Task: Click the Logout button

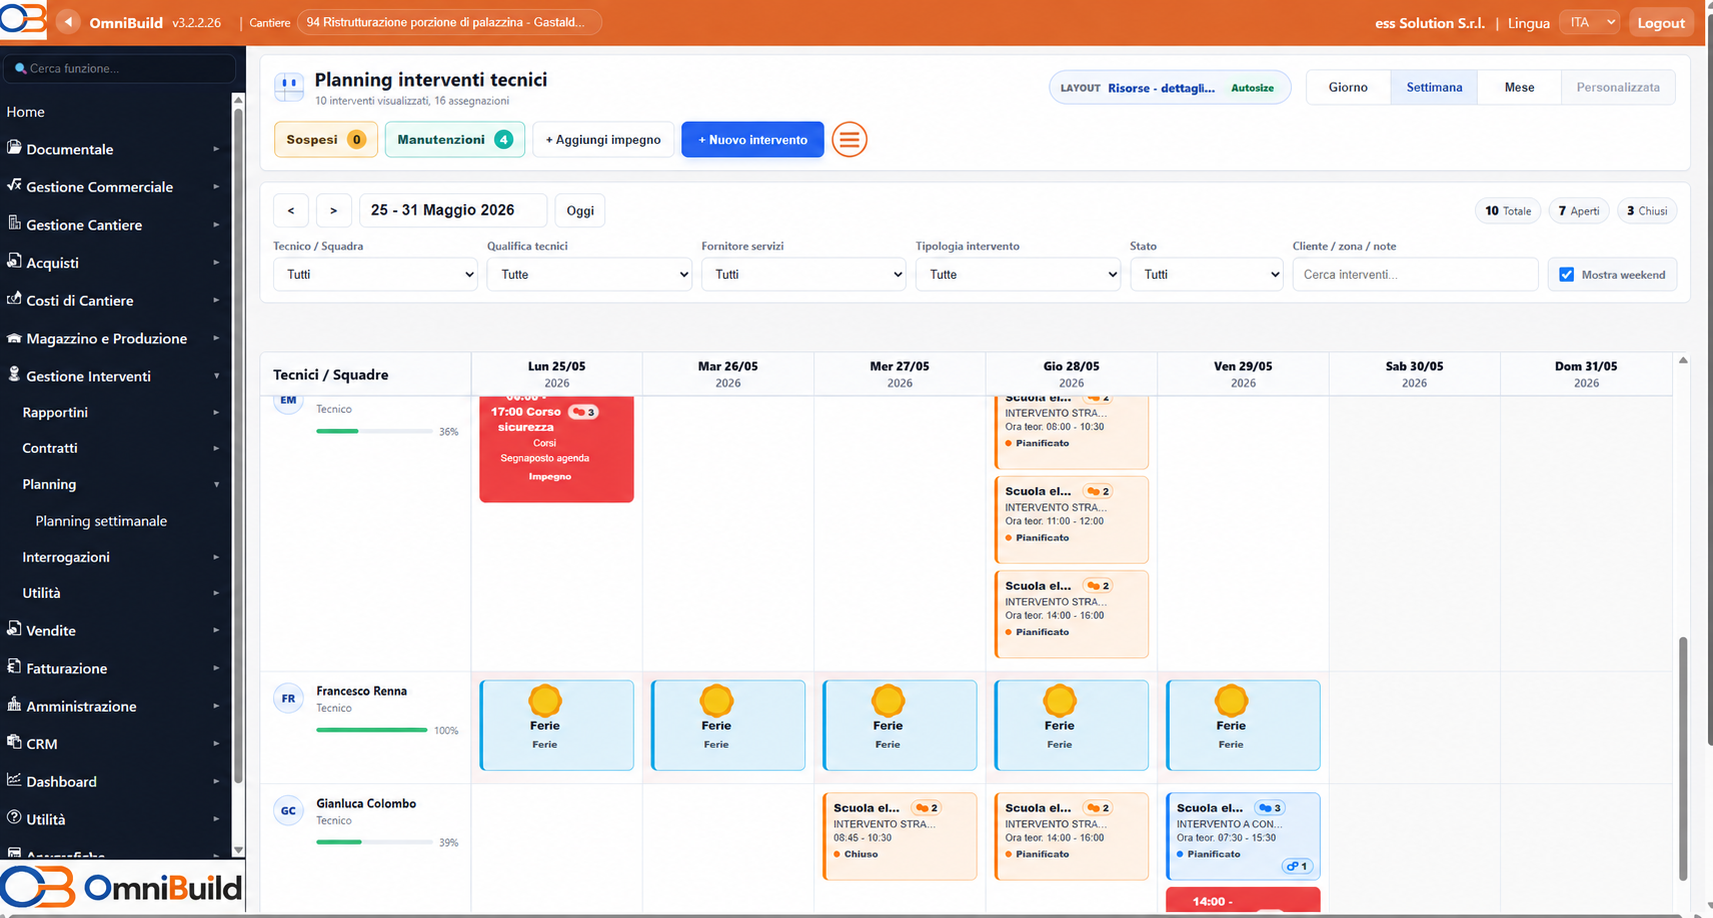Action: click(x=1661, y=22)
